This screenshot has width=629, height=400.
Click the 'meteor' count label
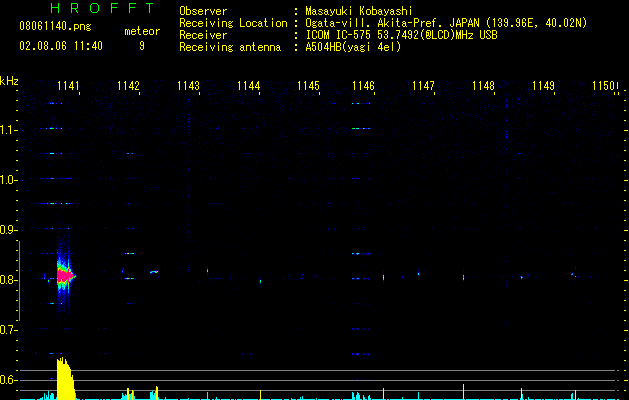142,31
